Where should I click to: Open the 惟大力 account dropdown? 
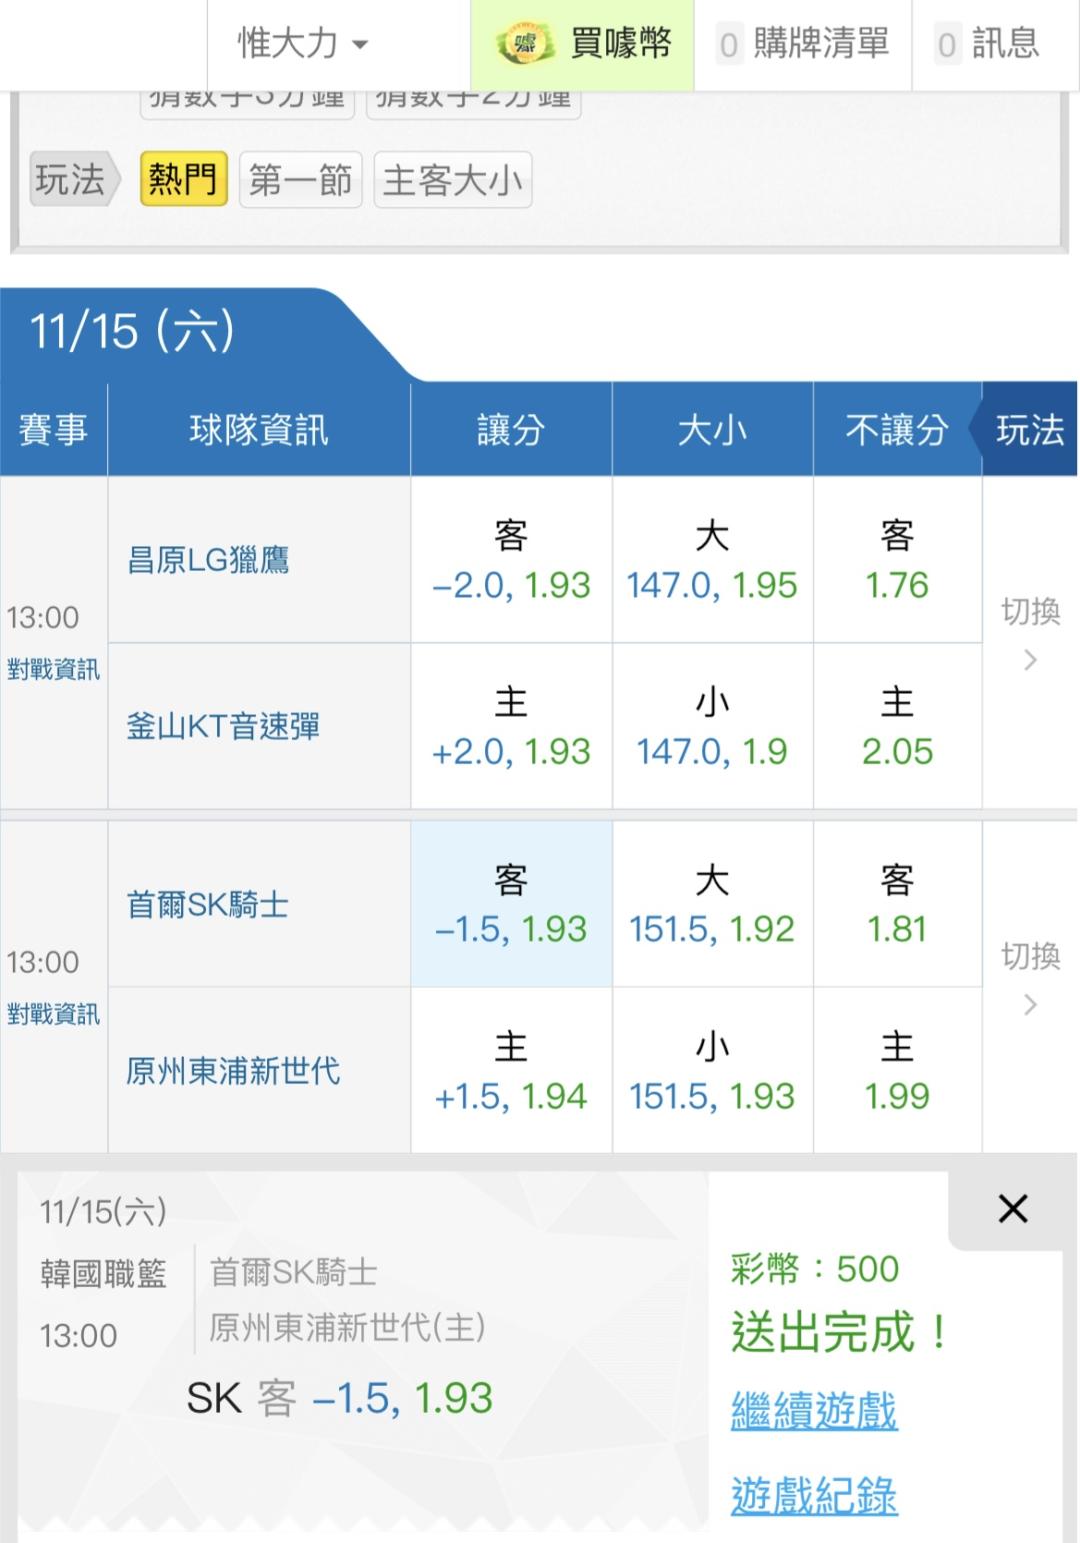coord(302,44)
